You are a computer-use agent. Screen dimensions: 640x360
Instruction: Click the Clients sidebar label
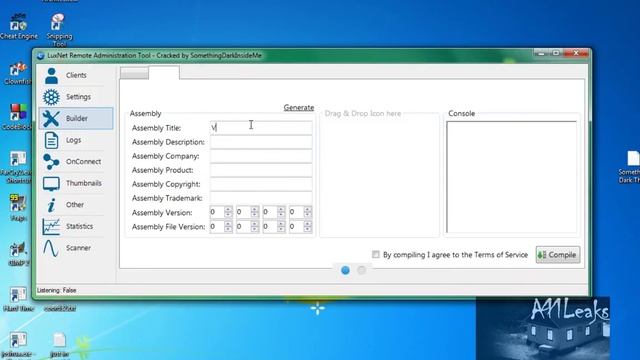[76, 76]
